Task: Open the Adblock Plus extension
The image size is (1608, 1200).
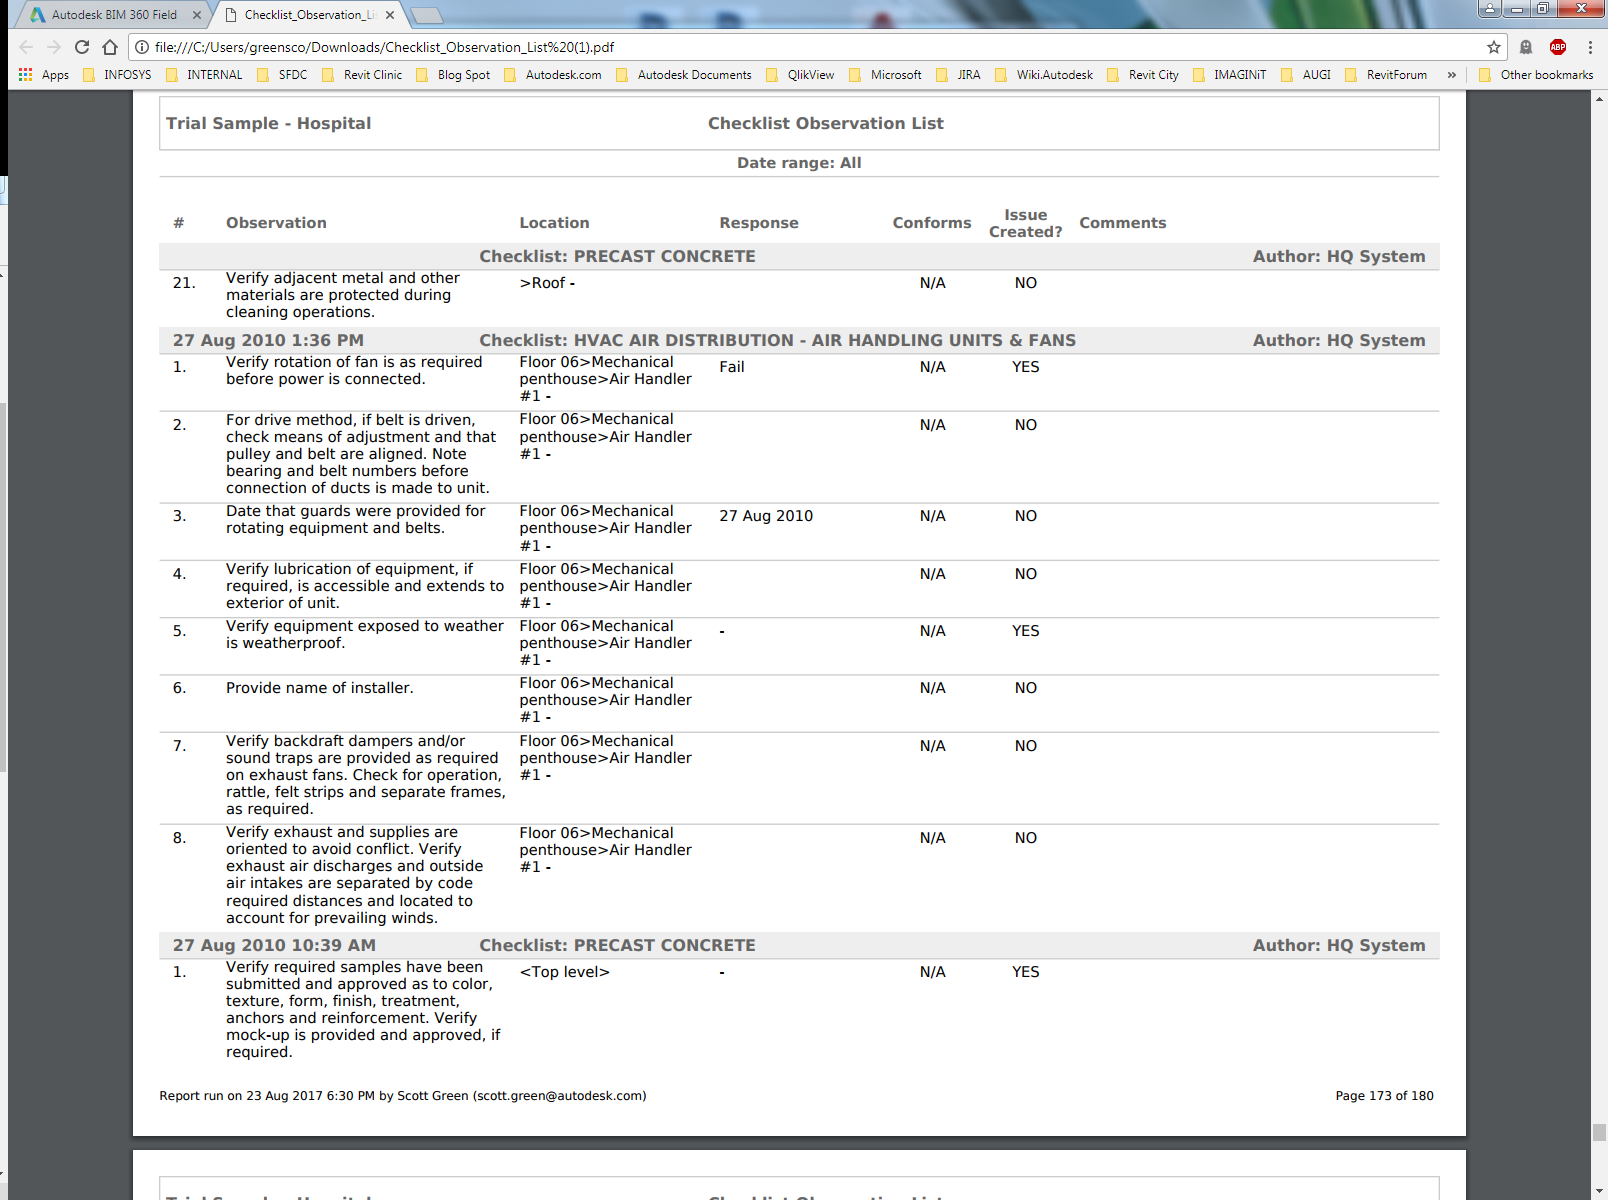Action: pos(1559,46)
